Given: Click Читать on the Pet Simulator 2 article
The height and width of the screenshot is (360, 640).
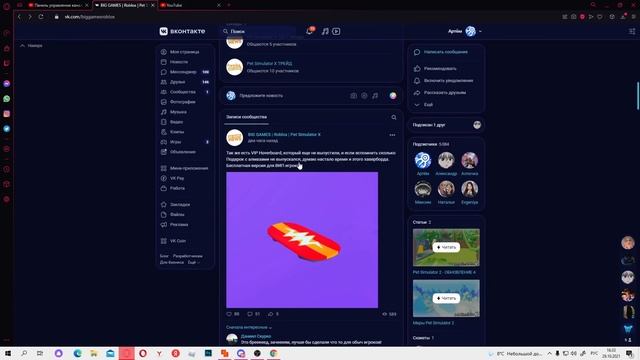Looking at the screenshot, I should coord(446,247).
